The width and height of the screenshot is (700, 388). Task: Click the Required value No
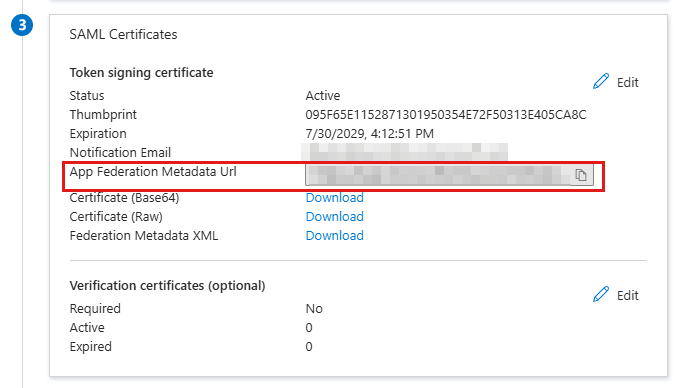click(x=314, y=309)
